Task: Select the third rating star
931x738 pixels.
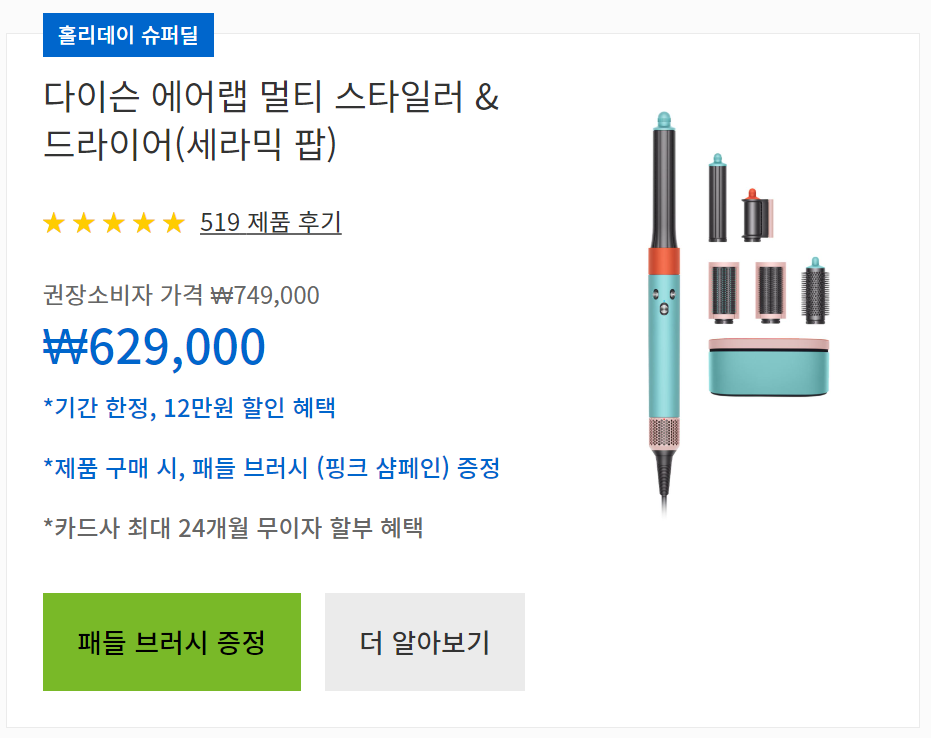Action: click(113, 223)
